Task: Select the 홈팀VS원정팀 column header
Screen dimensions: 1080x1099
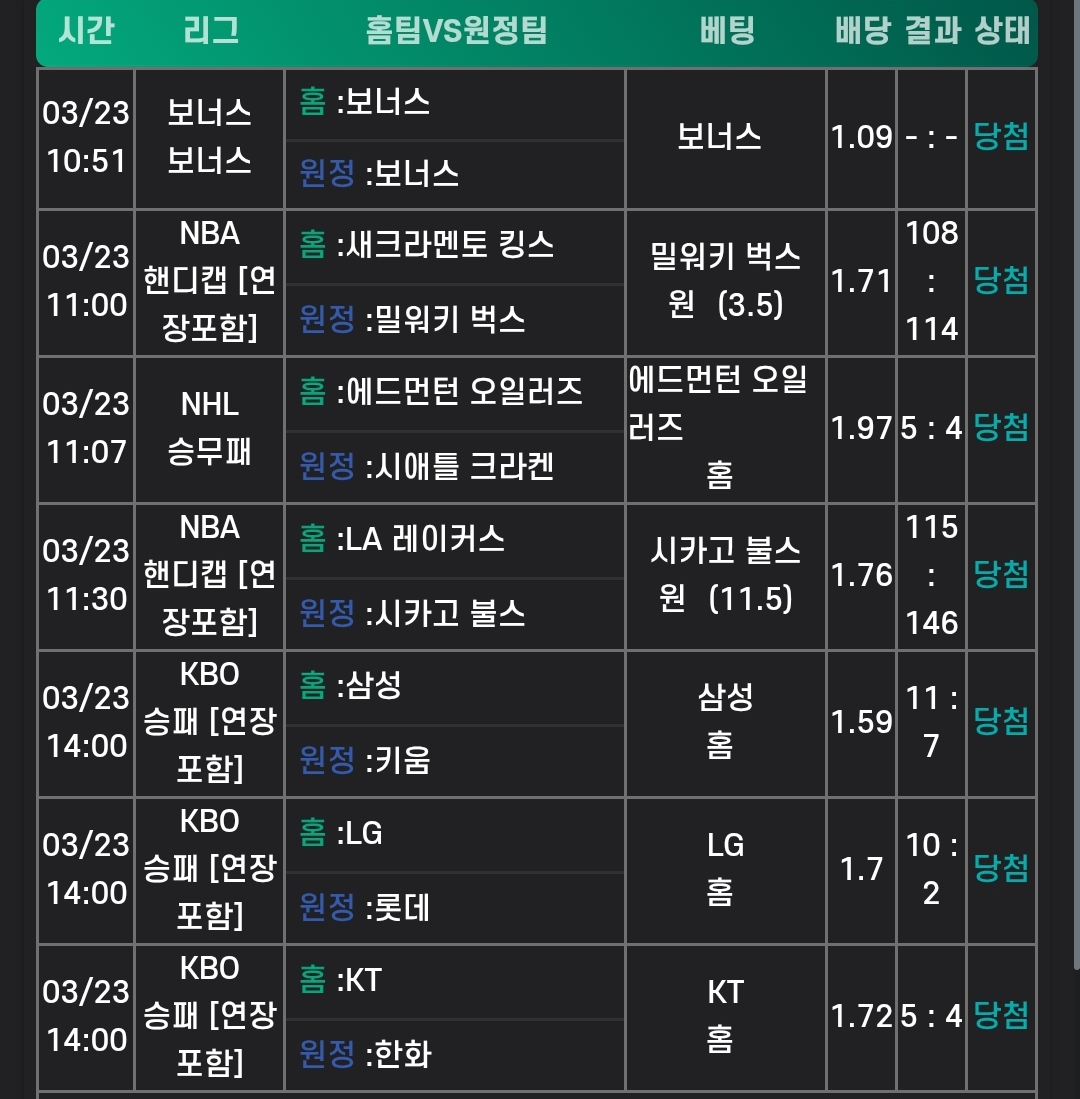Action: (x=456, y=31)
